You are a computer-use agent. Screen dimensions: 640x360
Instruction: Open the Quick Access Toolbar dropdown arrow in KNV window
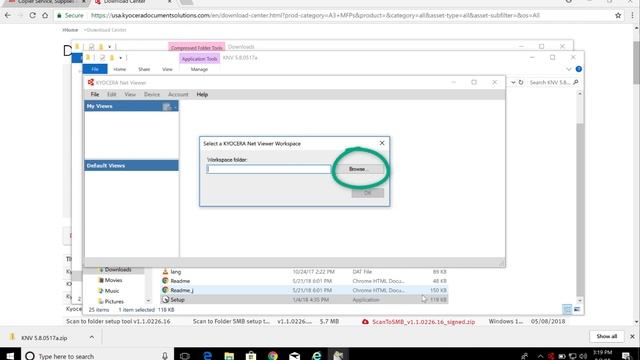pyautogui.click(x=120, y=58)
